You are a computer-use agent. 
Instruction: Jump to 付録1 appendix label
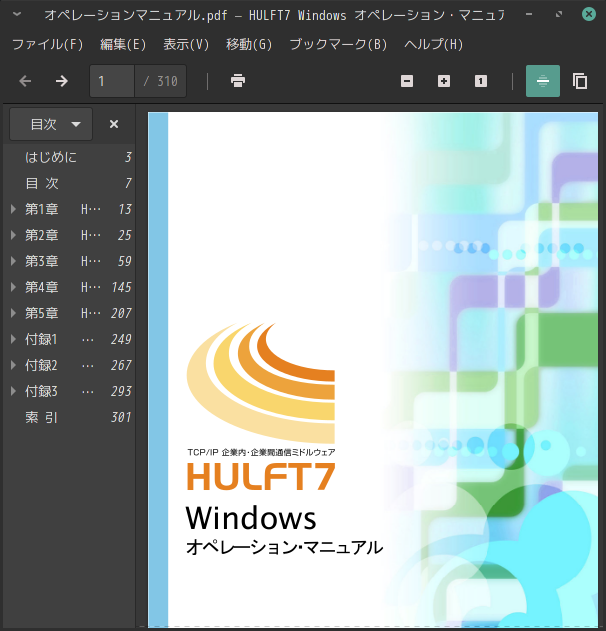pyautogui.click(x=41, y=339)
